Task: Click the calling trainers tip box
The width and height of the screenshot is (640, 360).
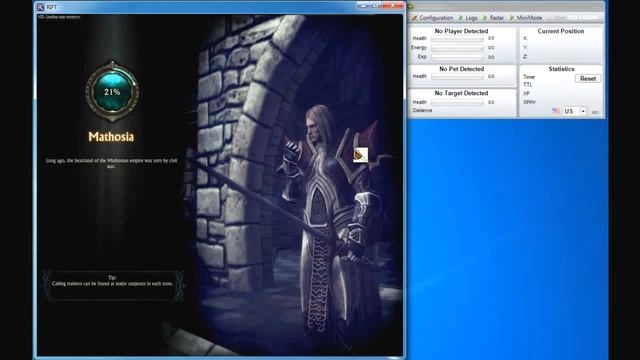Action: pyautogui.click(x=113, y=285)
